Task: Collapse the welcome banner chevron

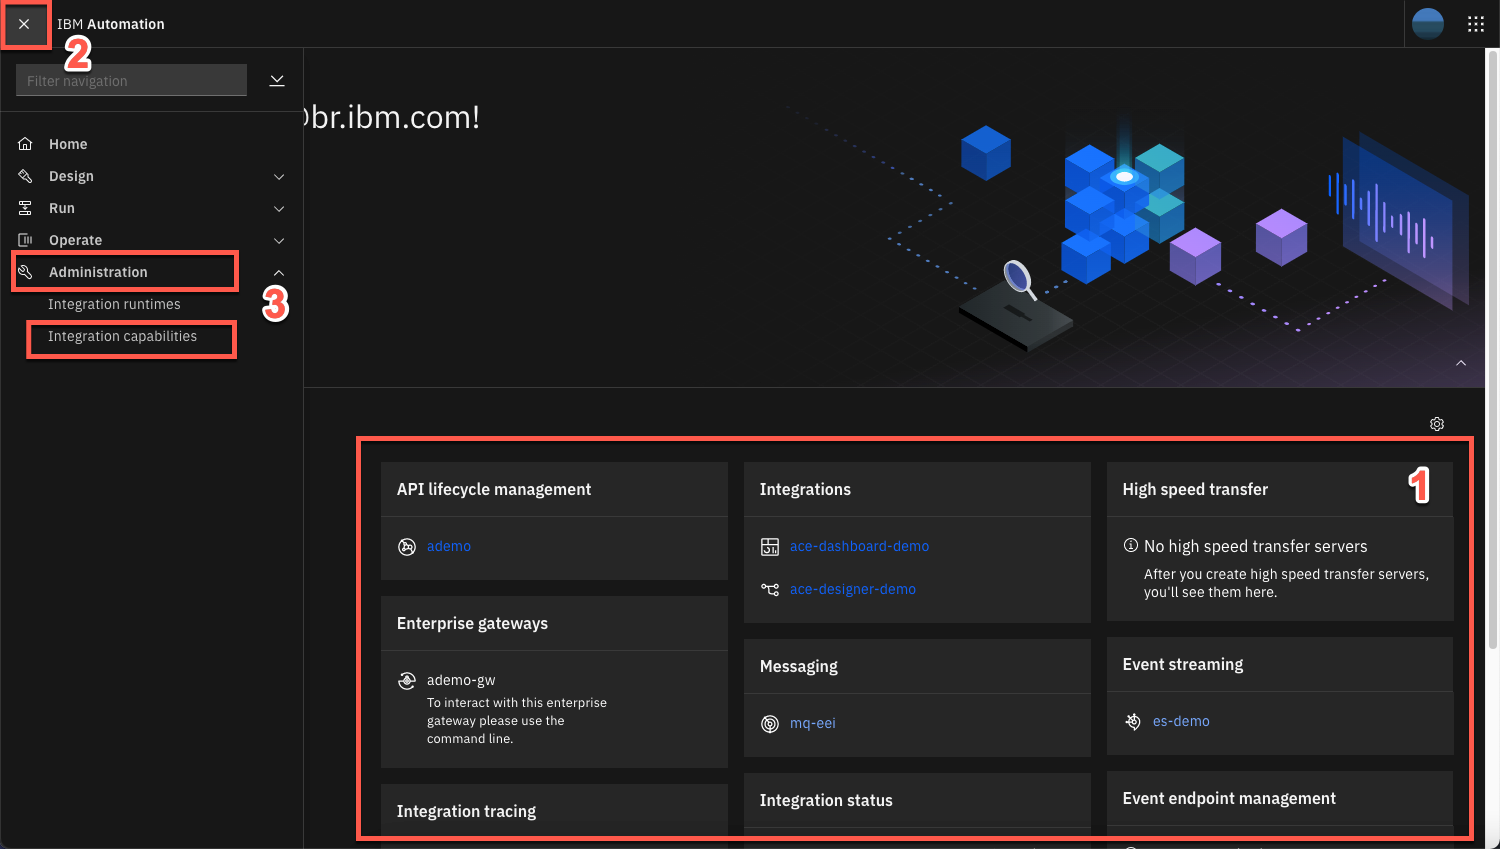Action: [1461, 363]
